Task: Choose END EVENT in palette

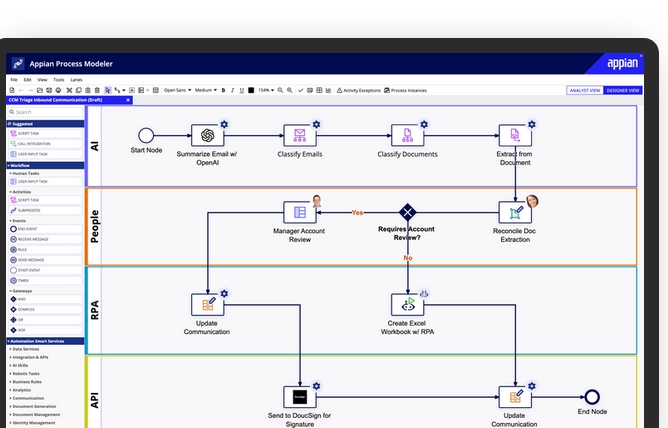Action: [45, 229]
